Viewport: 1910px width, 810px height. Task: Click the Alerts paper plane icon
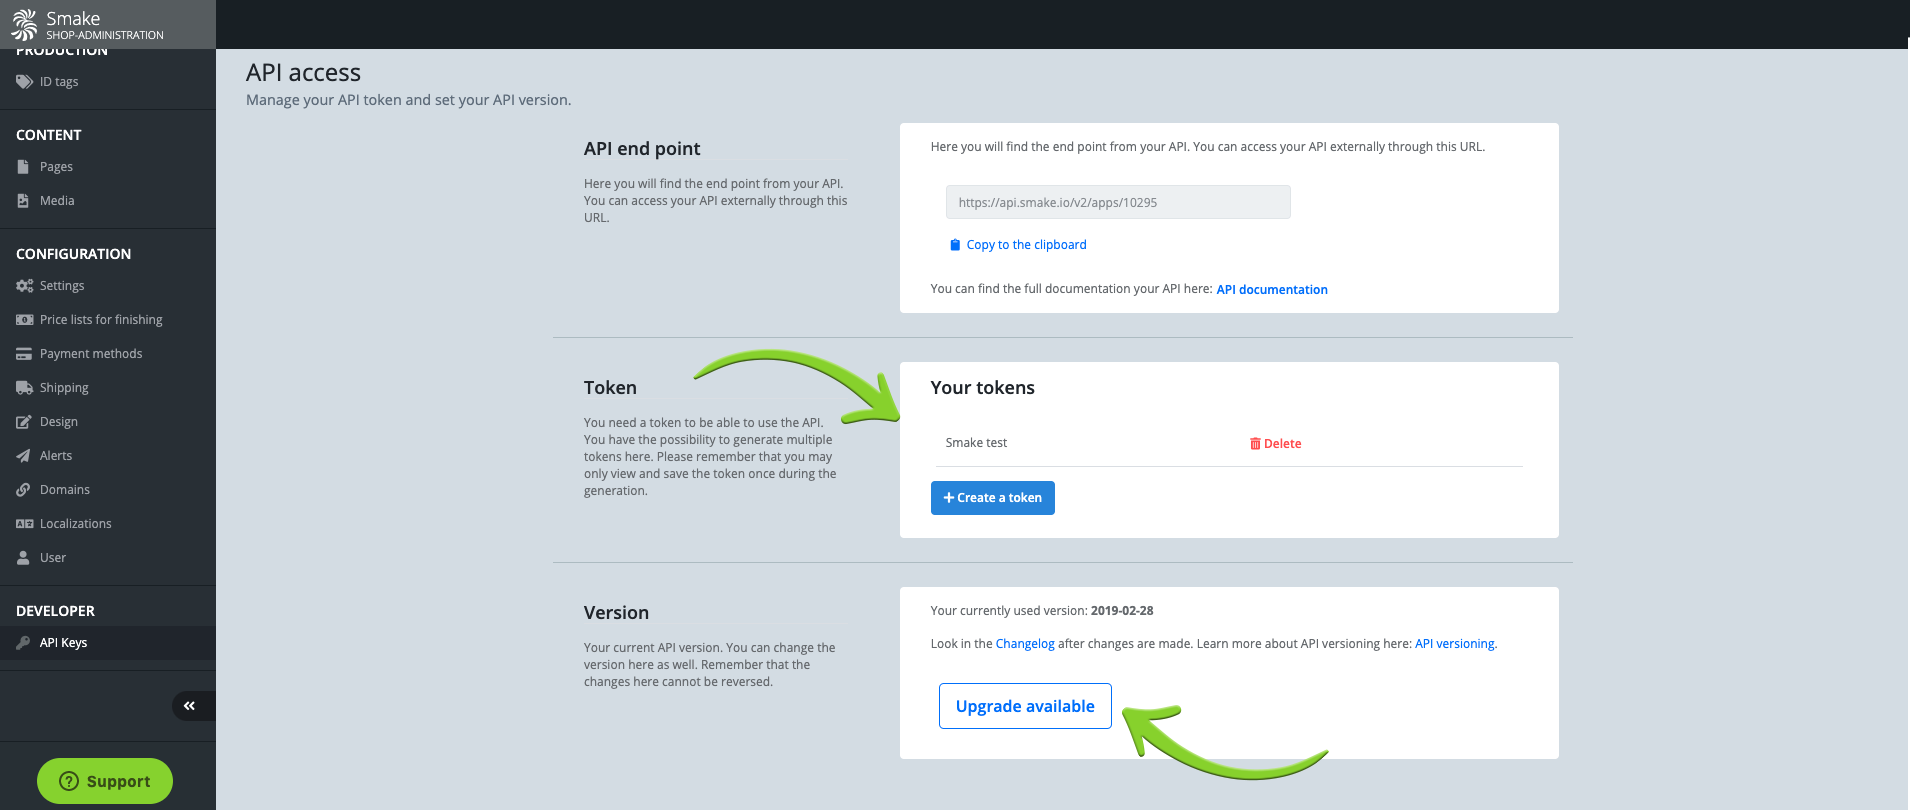click(23, 456)
